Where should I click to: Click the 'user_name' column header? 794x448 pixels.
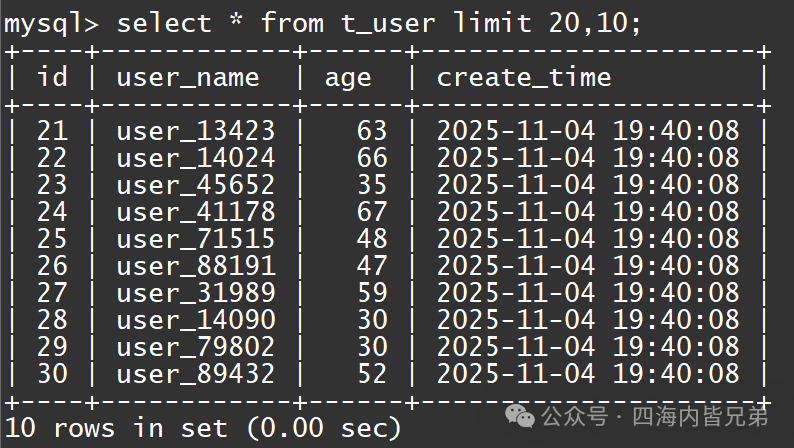point(188,78)
